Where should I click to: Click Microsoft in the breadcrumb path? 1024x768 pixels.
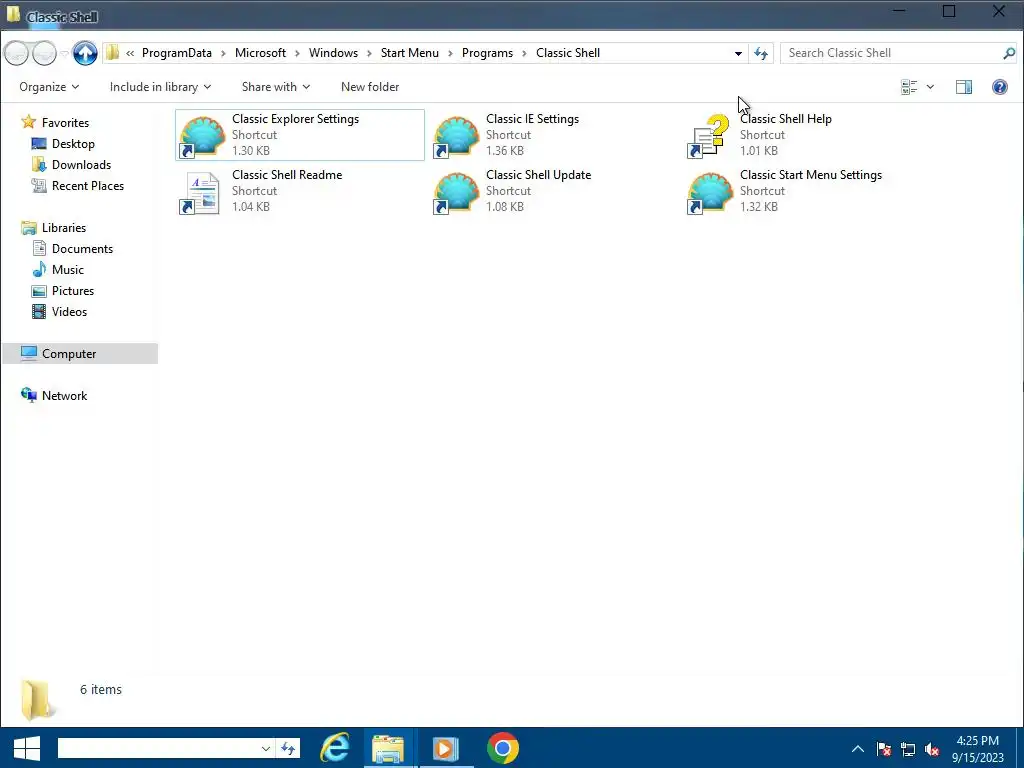(261, 53)
